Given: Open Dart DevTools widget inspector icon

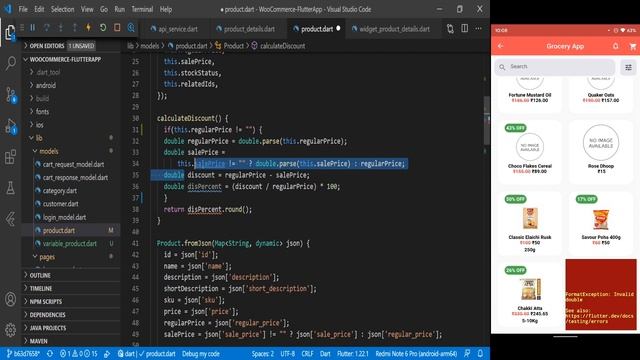Looking at the screenshot, I should point(131,28).
